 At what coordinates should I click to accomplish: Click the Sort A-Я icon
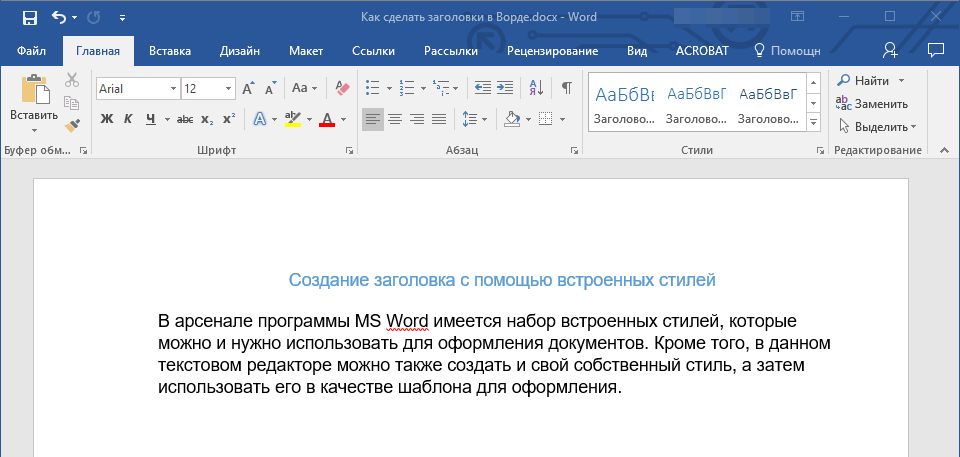pyautogui.click(x=535, y=88)
